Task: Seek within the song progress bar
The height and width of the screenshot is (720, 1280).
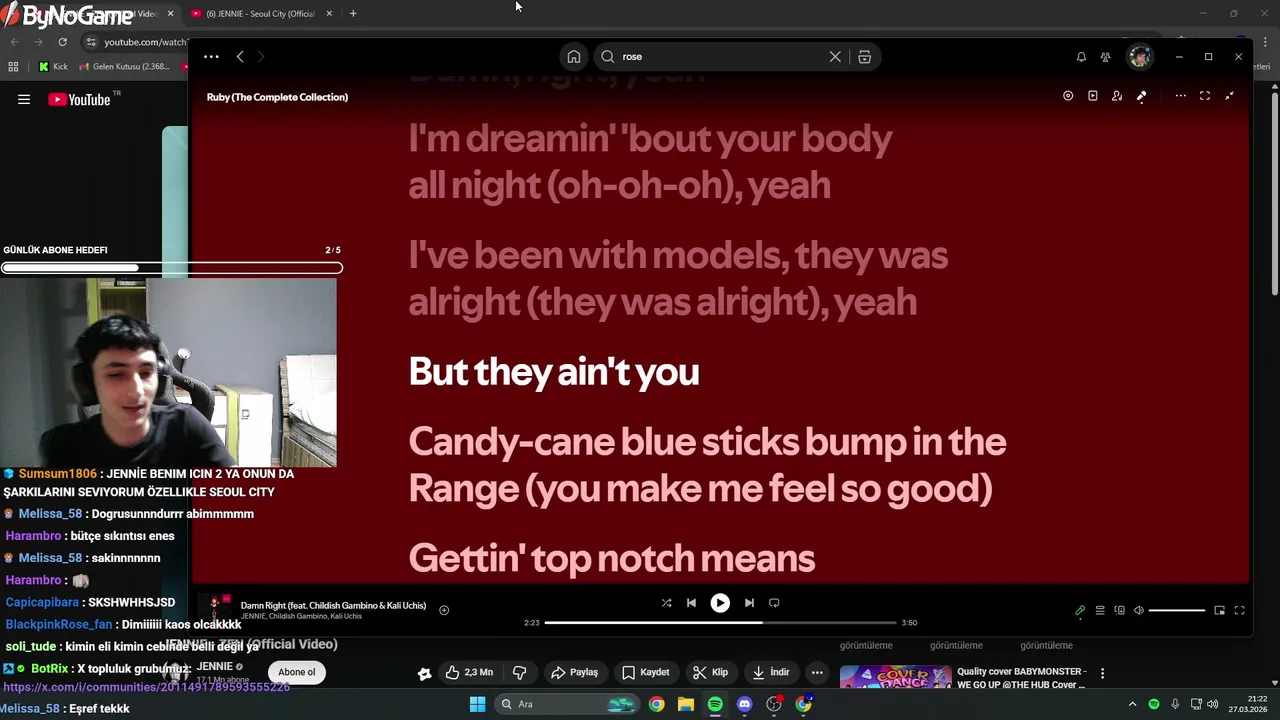Action: point(720,623)
